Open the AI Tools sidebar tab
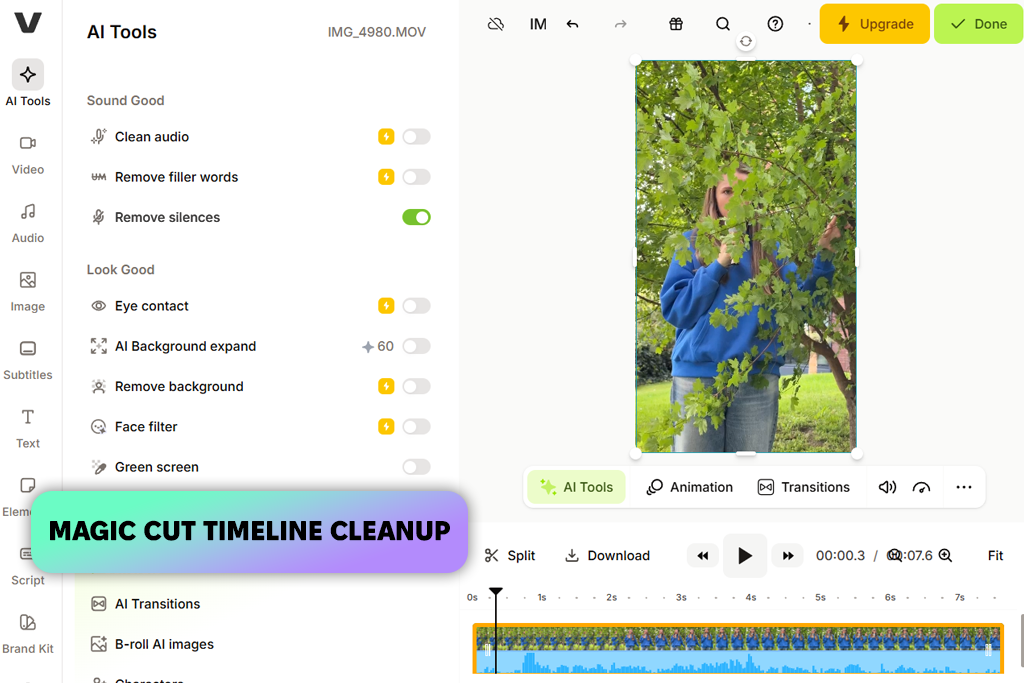Viewport: 1024px width, 683px height. coord(27,84)
